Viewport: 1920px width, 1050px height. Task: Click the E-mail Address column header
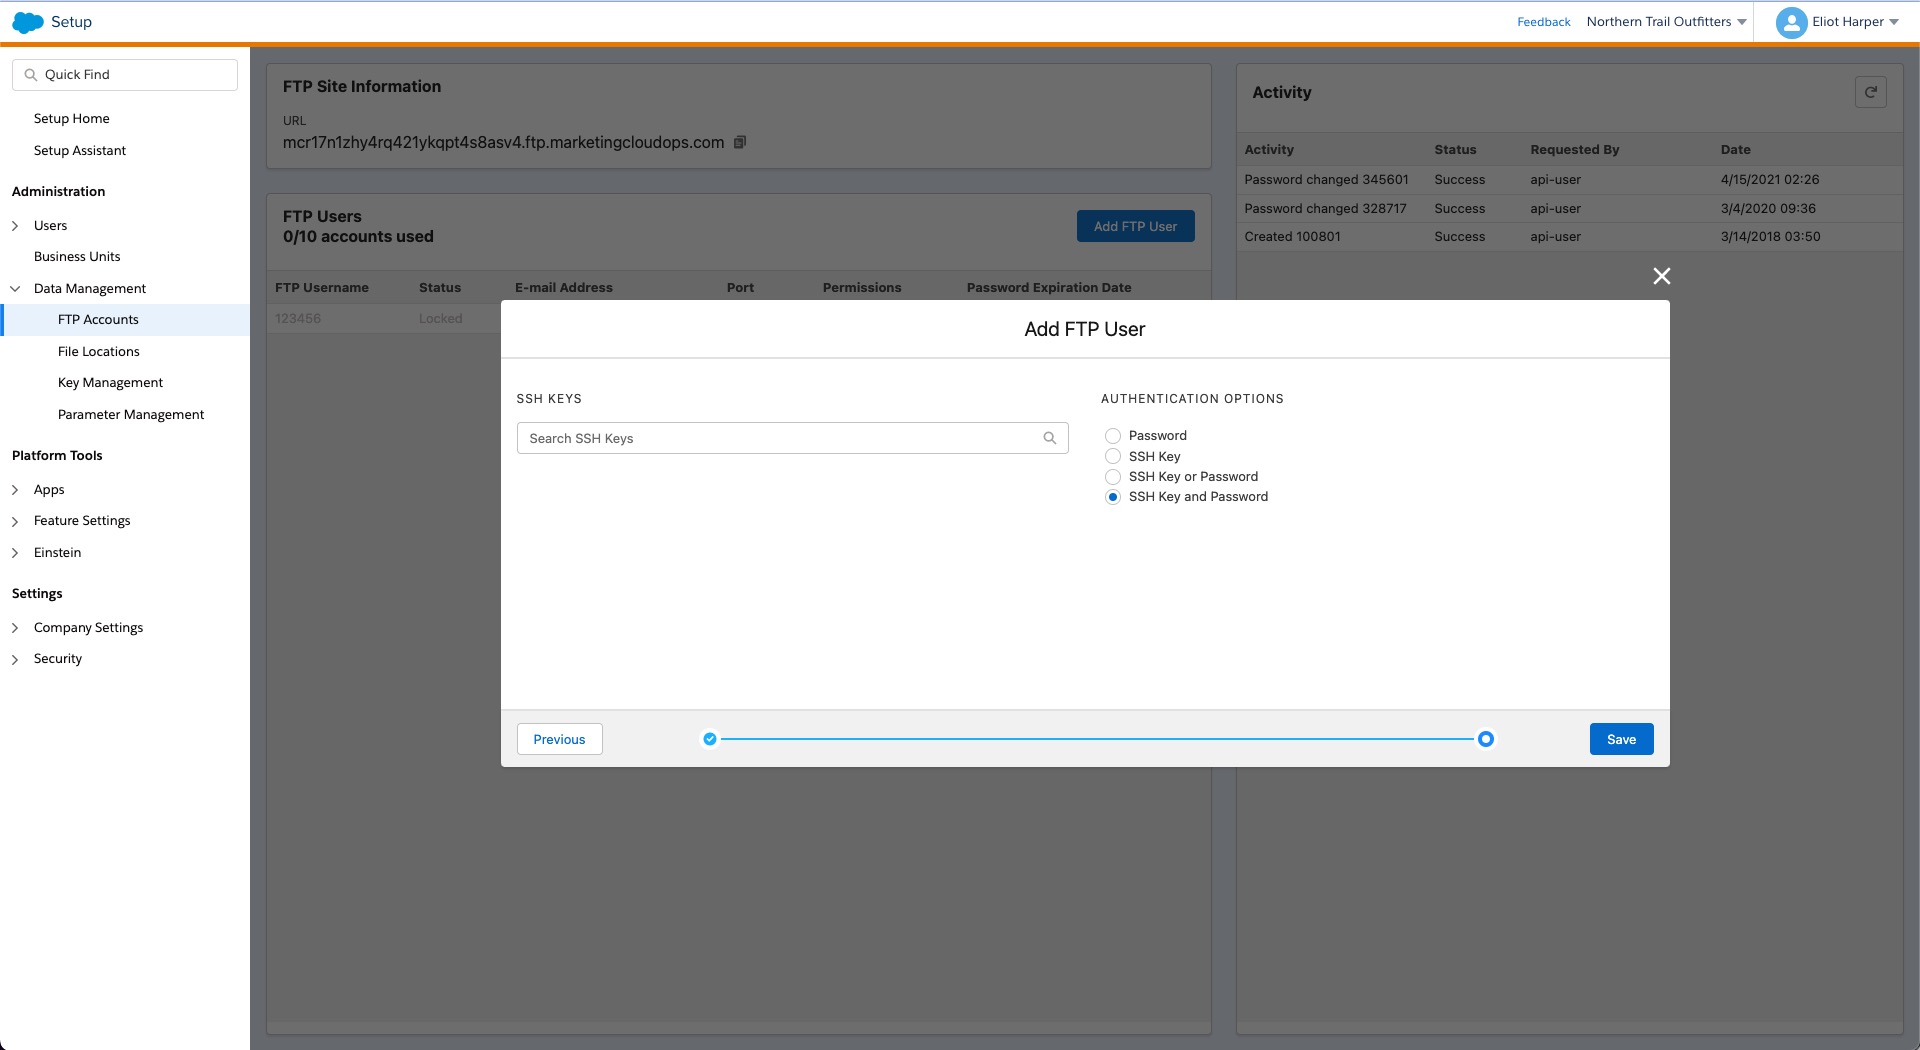[x=564, y=288]
